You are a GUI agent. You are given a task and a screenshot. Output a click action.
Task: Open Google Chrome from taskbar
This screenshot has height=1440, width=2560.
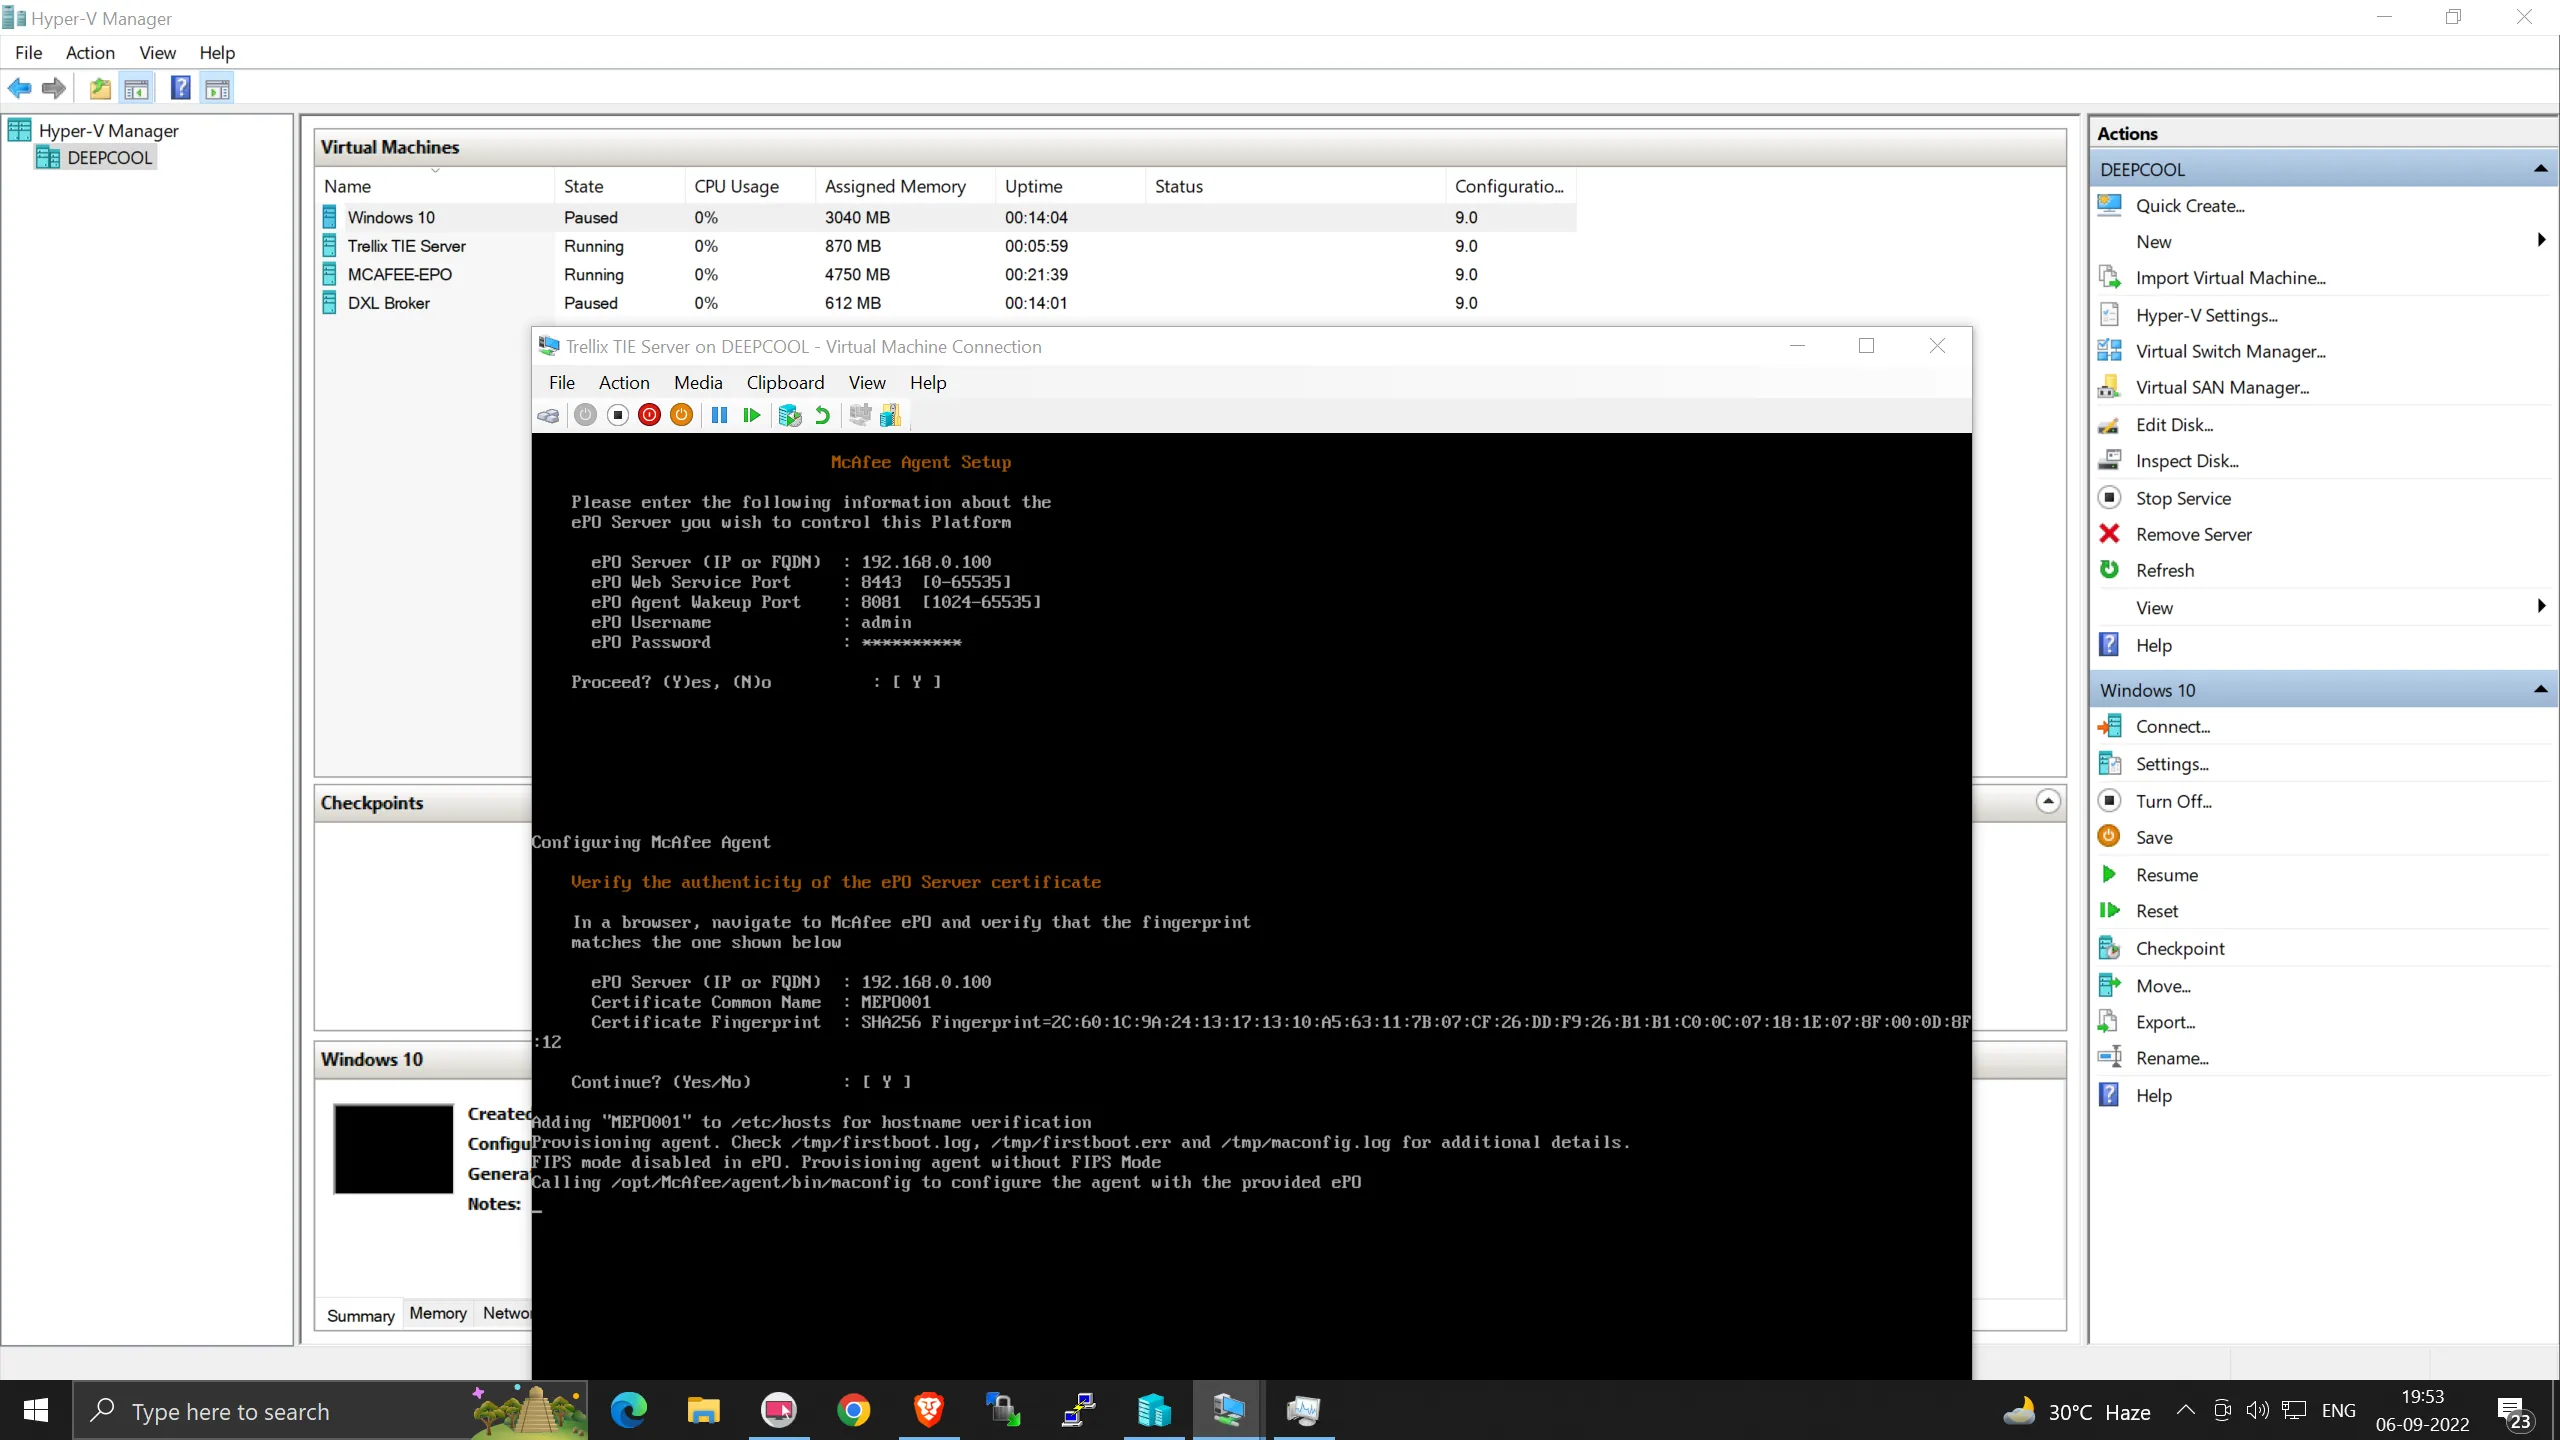pyautogui.click(x=853, y=1411)
